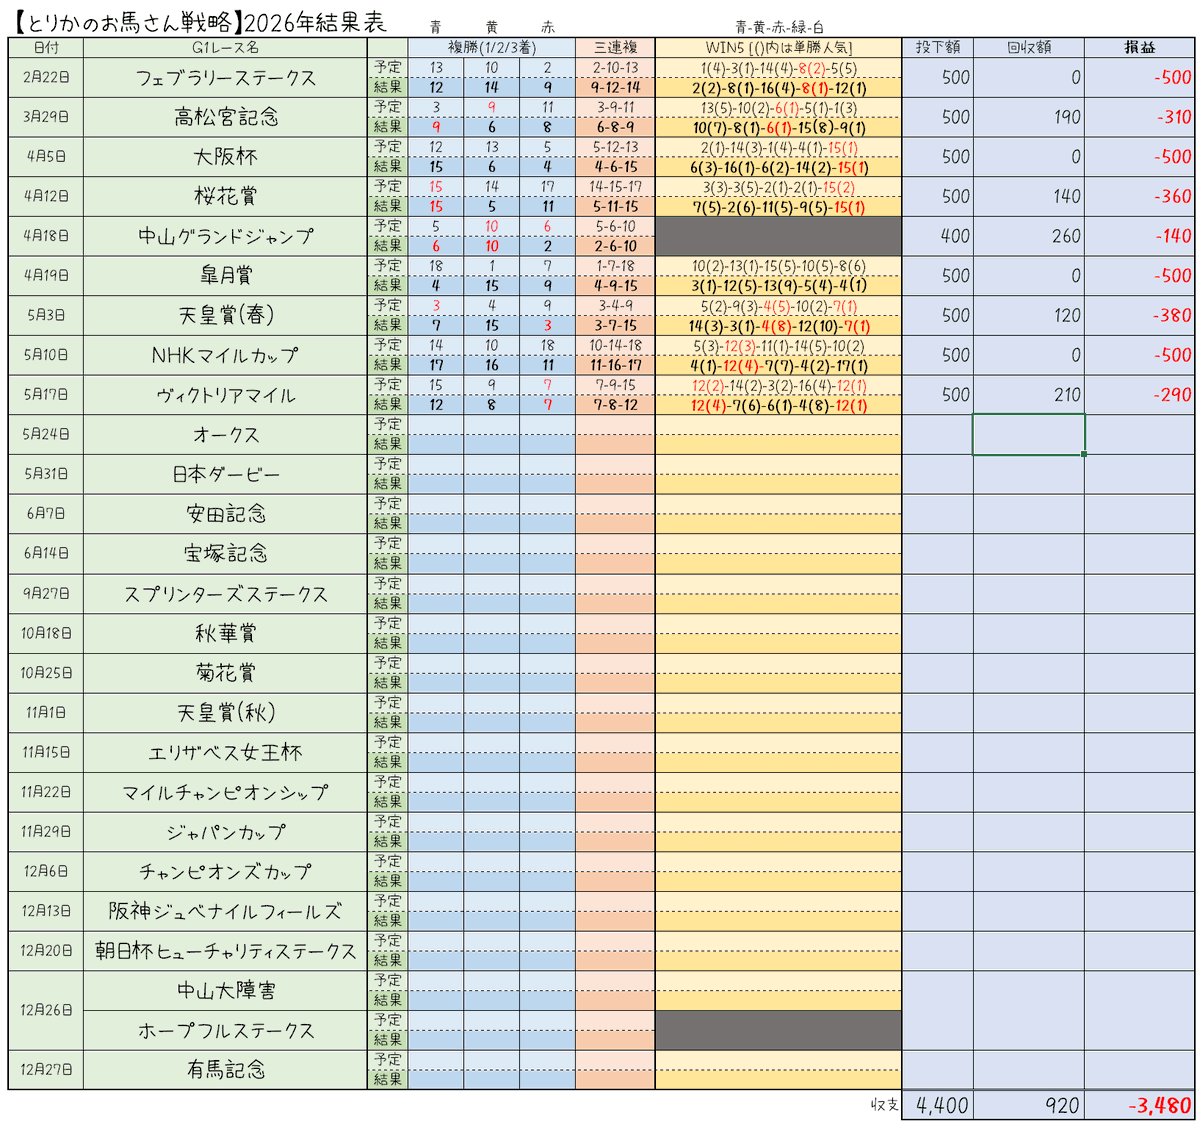The height and width of the screenshot is (1124, 1200).
Task: Click the NHKマイルカップ race cell
Action: [x=225, y=355]
